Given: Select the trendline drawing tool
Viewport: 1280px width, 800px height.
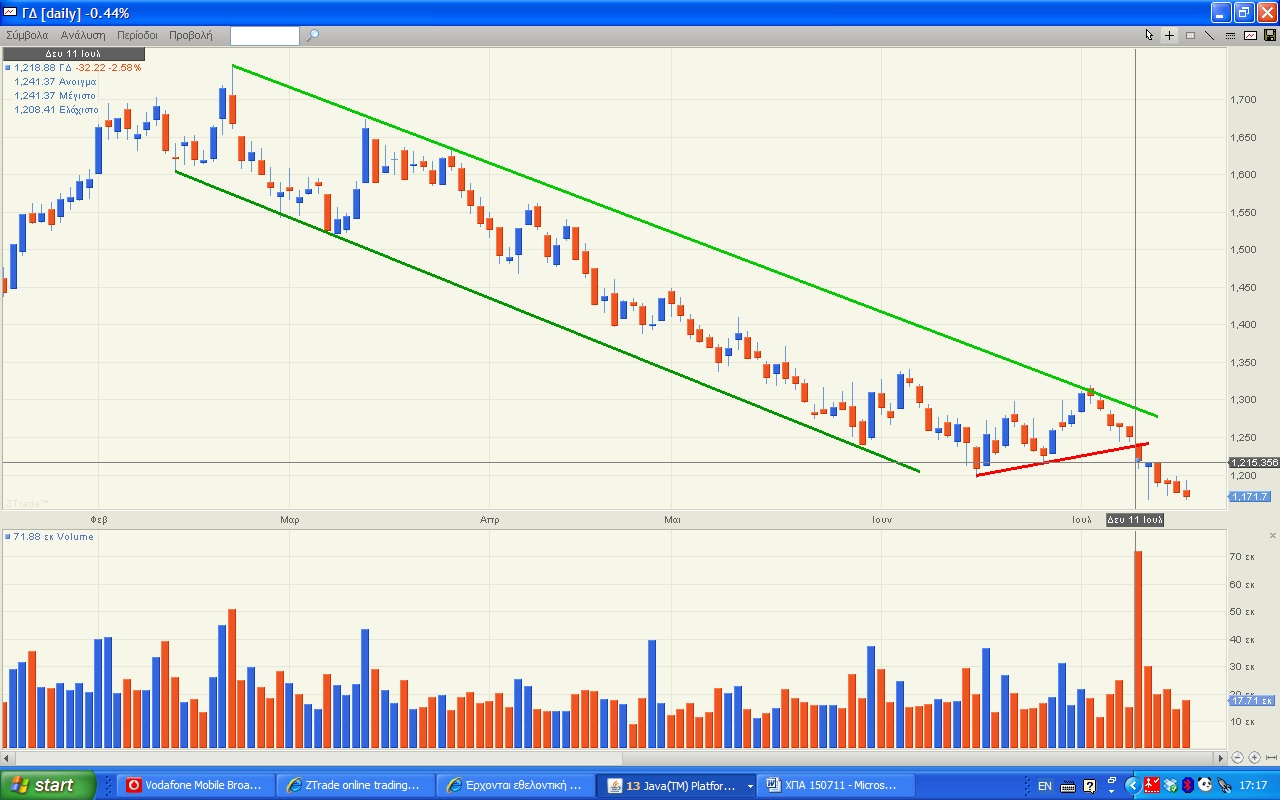Looking at the screenshot, I should 1210,35.
